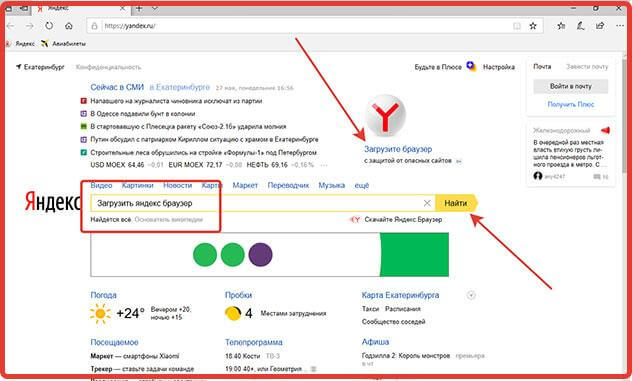Open the Погода section heading
Image resolution: width=632 pixels, height=381 pixels.
coord(104,295)
